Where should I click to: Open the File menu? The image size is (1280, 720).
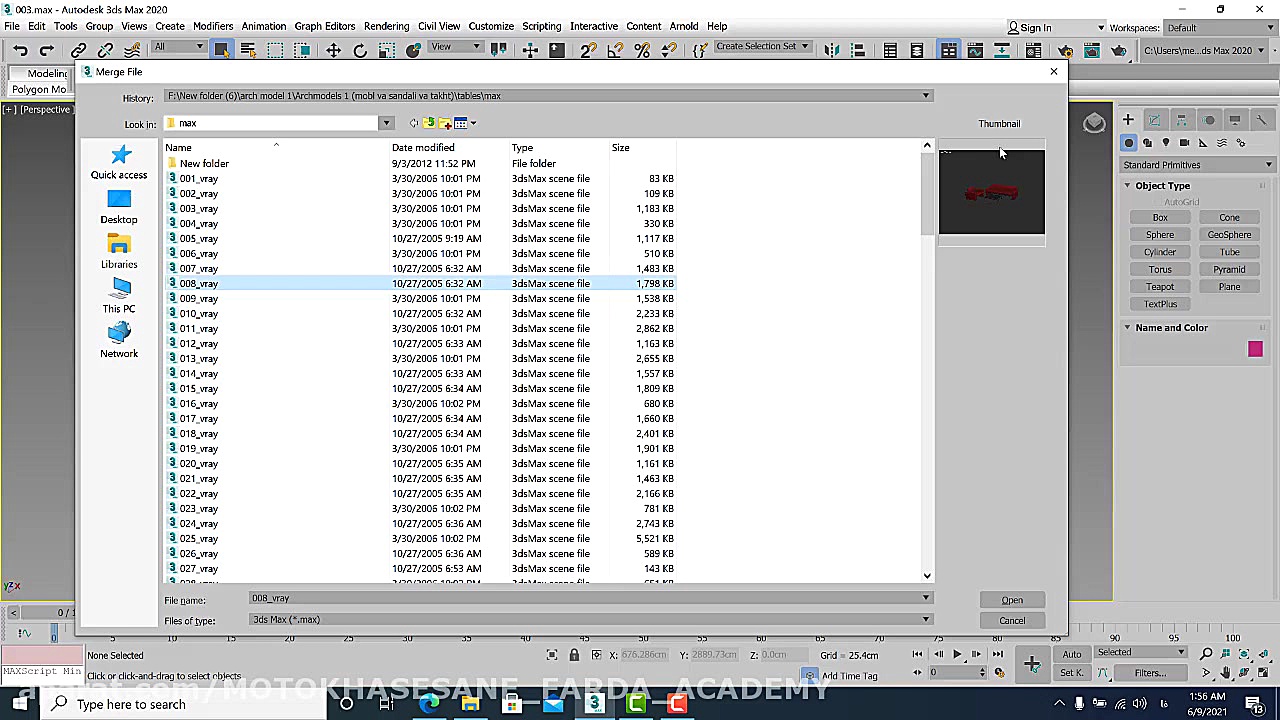[x=12, y=26]
